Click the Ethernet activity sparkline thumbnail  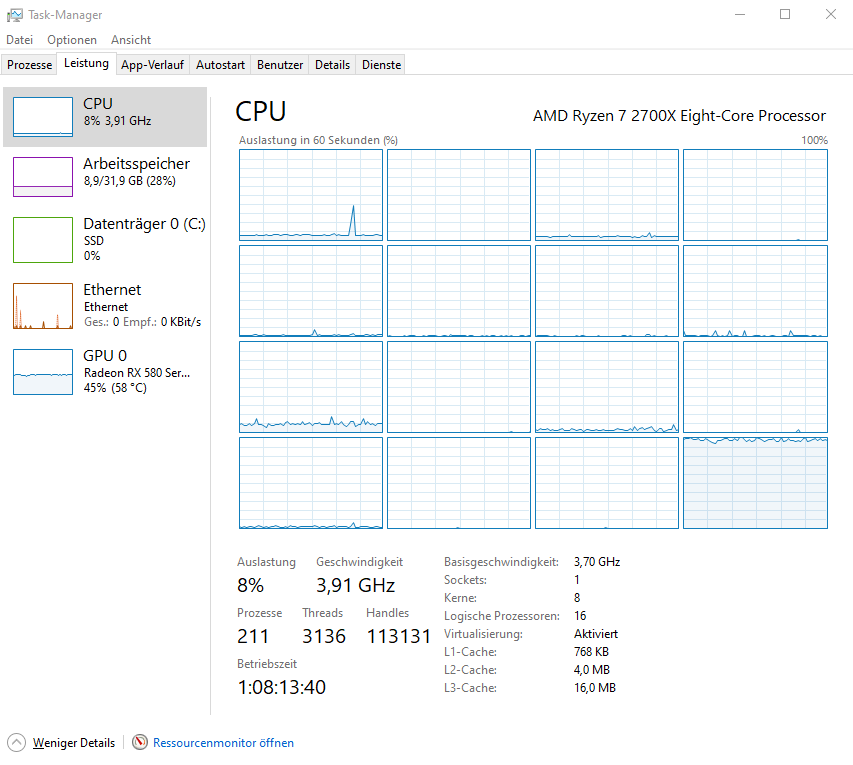pyautogui.click(x=42, y=305)
